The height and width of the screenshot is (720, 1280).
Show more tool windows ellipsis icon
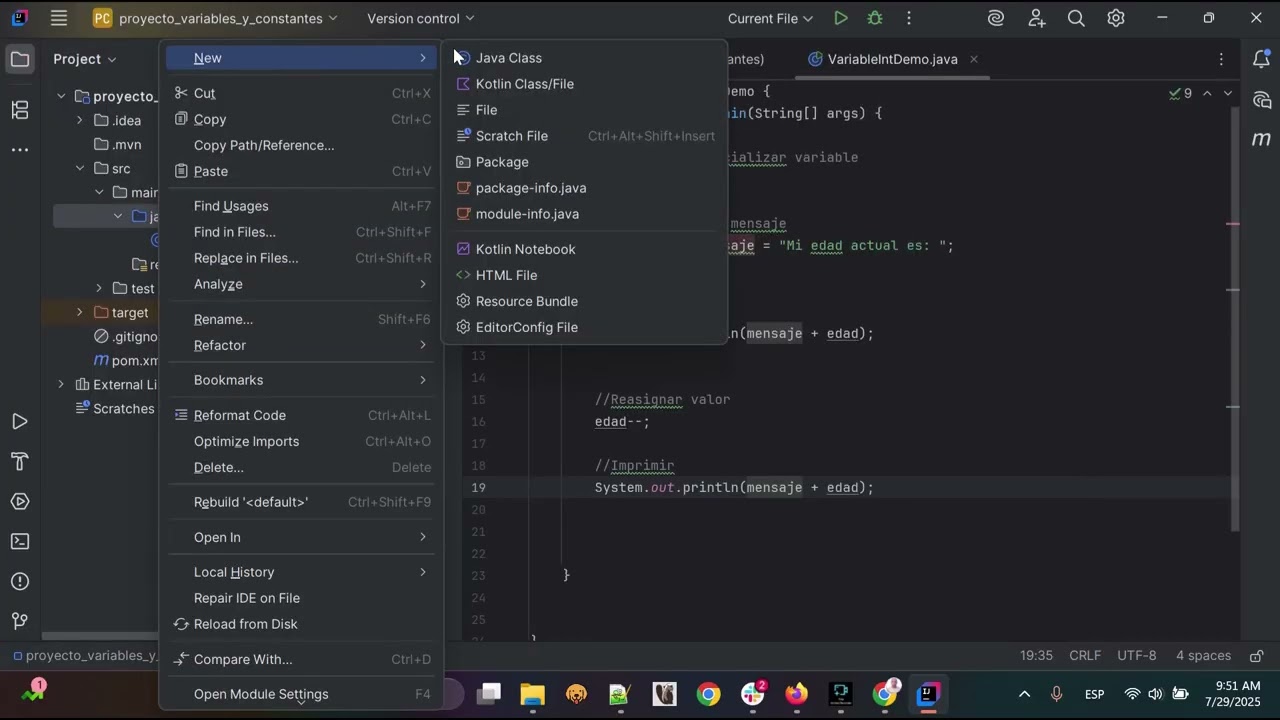coord(20,149)
